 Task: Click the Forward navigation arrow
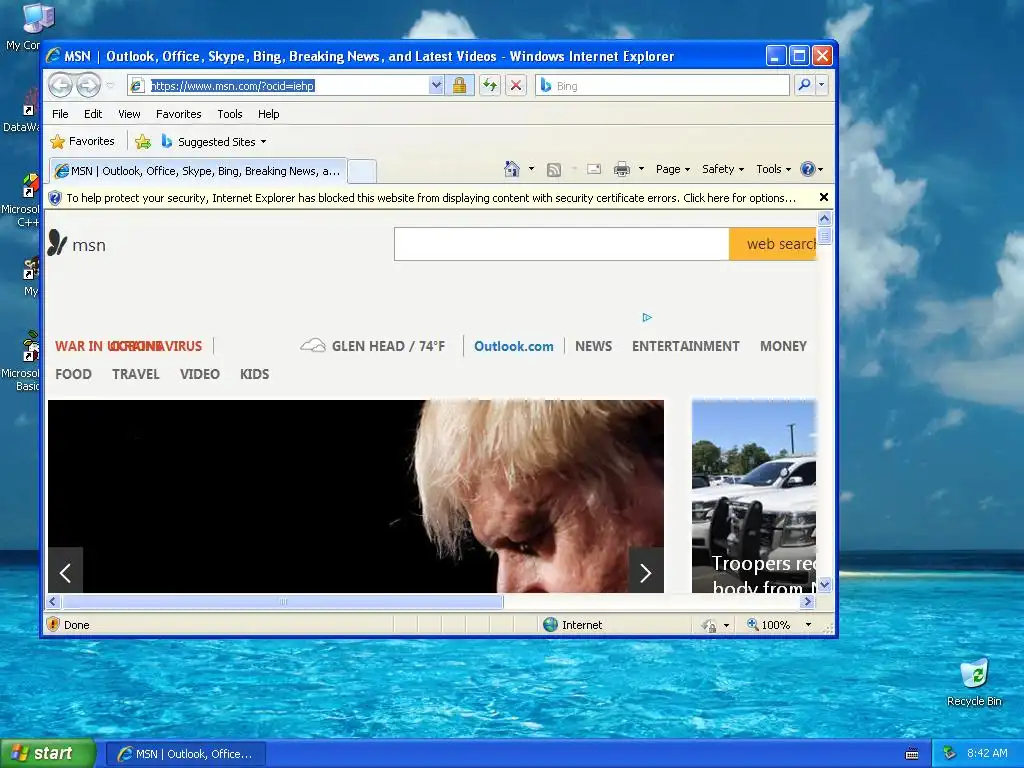click(88, 85)
